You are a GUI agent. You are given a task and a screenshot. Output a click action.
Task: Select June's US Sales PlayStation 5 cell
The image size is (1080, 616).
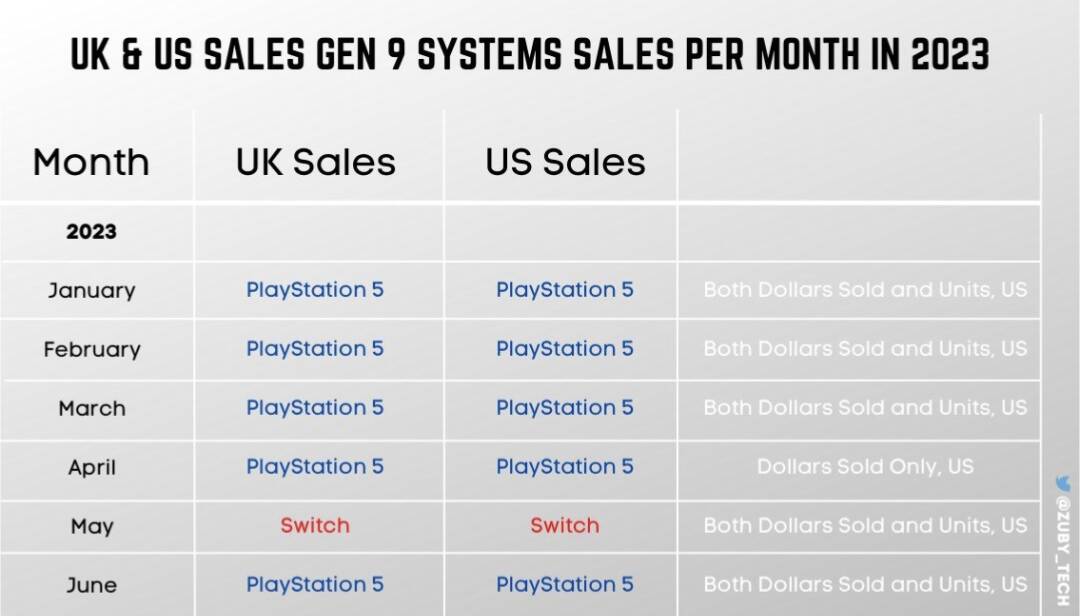[x=565, y=584]
